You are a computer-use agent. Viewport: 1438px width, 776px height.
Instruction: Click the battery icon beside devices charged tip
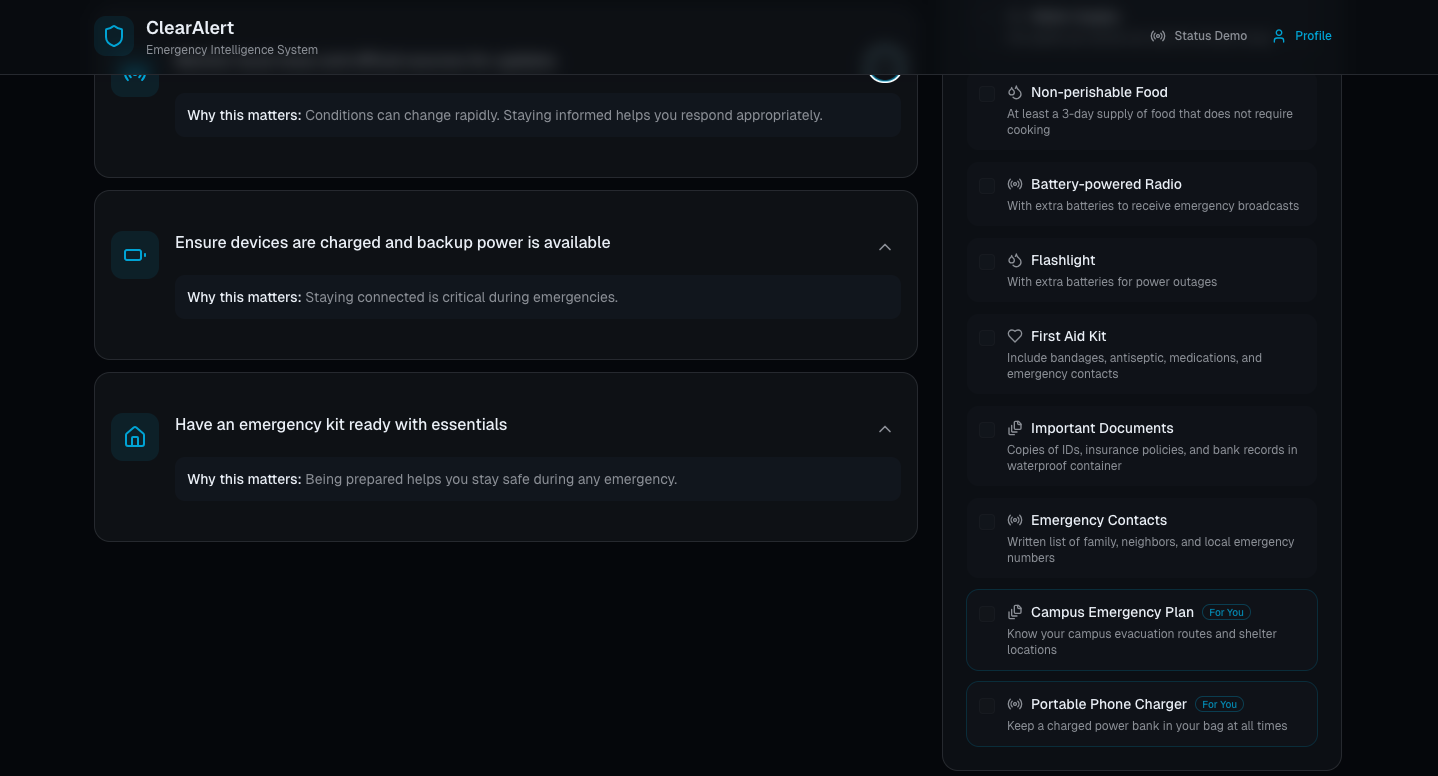(x=135, y=255)
